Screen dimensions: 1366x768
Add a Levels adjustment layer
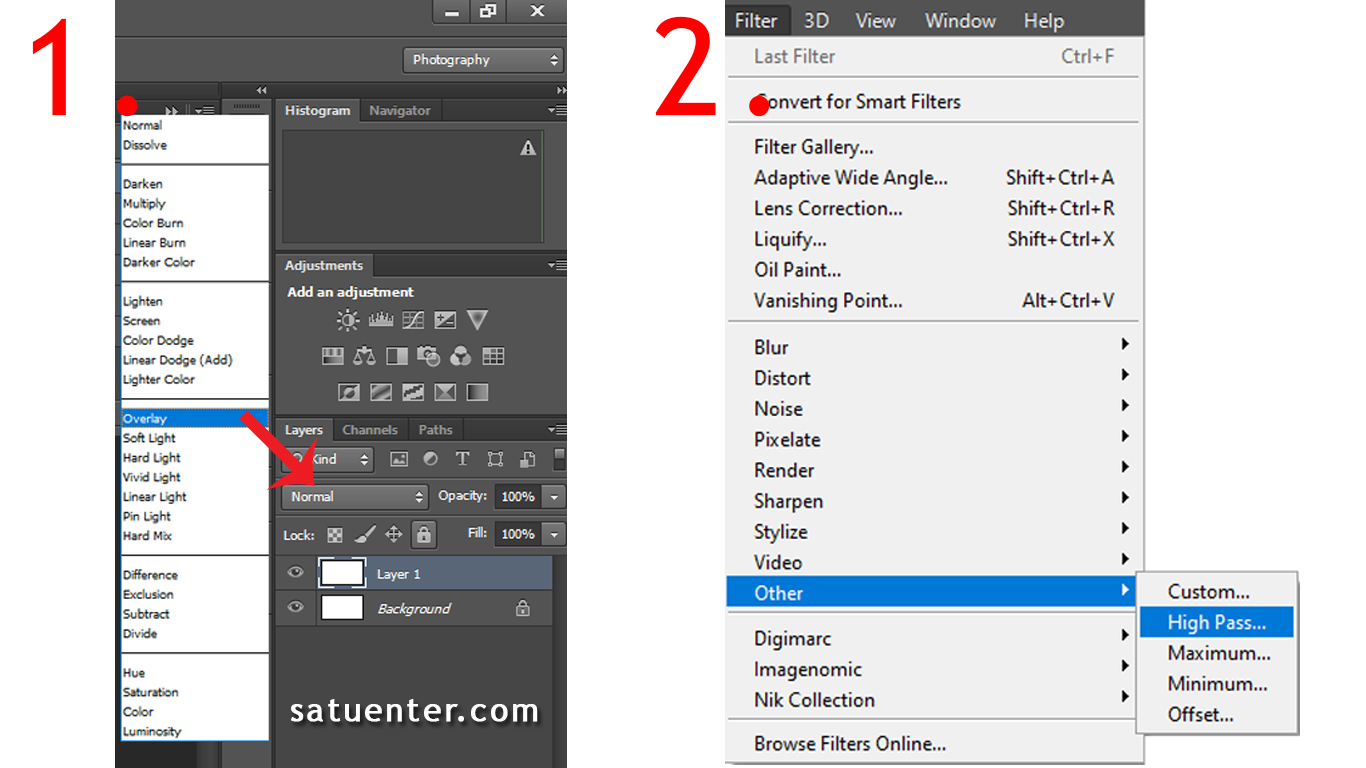coord(380,320)
